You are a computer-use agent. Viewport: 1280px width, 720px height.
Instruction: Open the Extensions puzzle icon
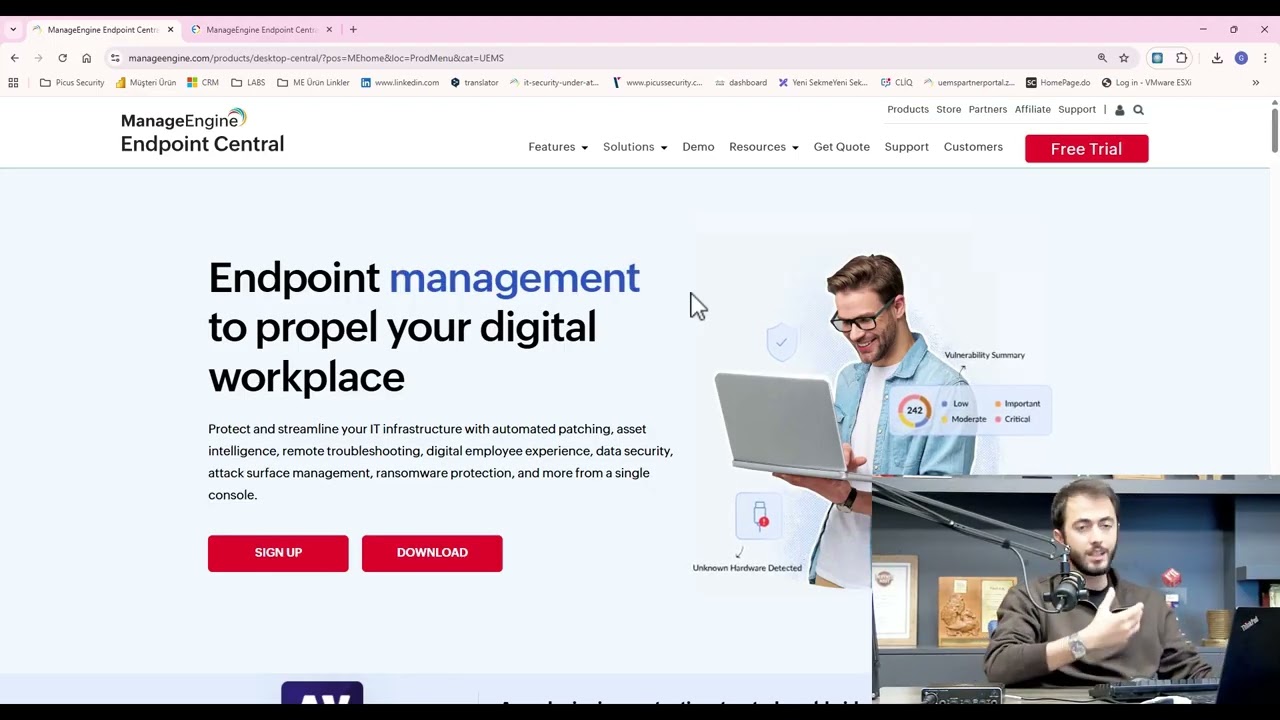(x=1182, y=58)
